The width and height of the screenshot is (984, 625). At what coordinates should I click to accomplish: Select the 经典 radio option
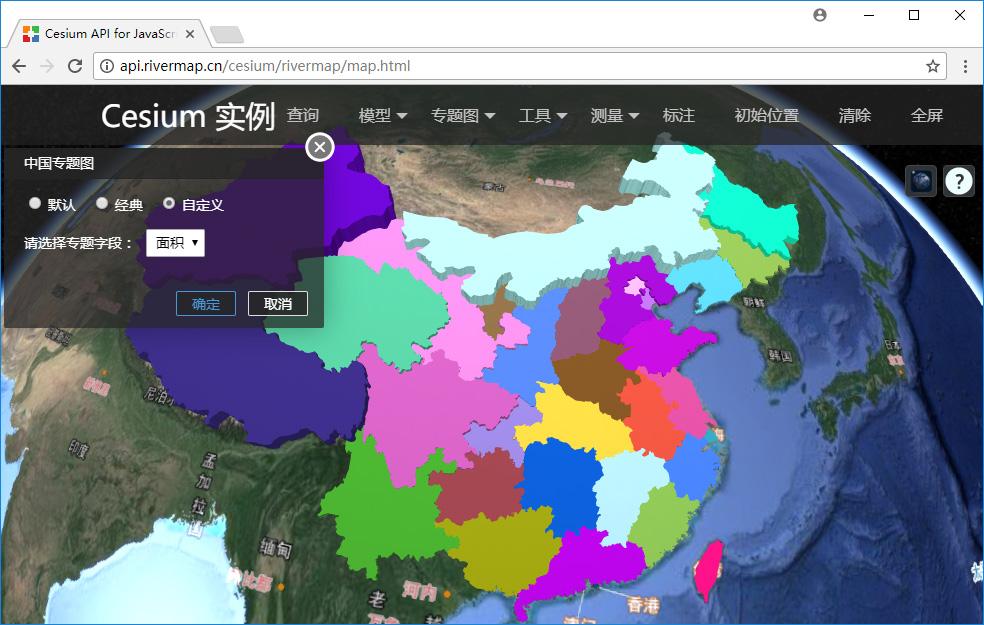102,203
